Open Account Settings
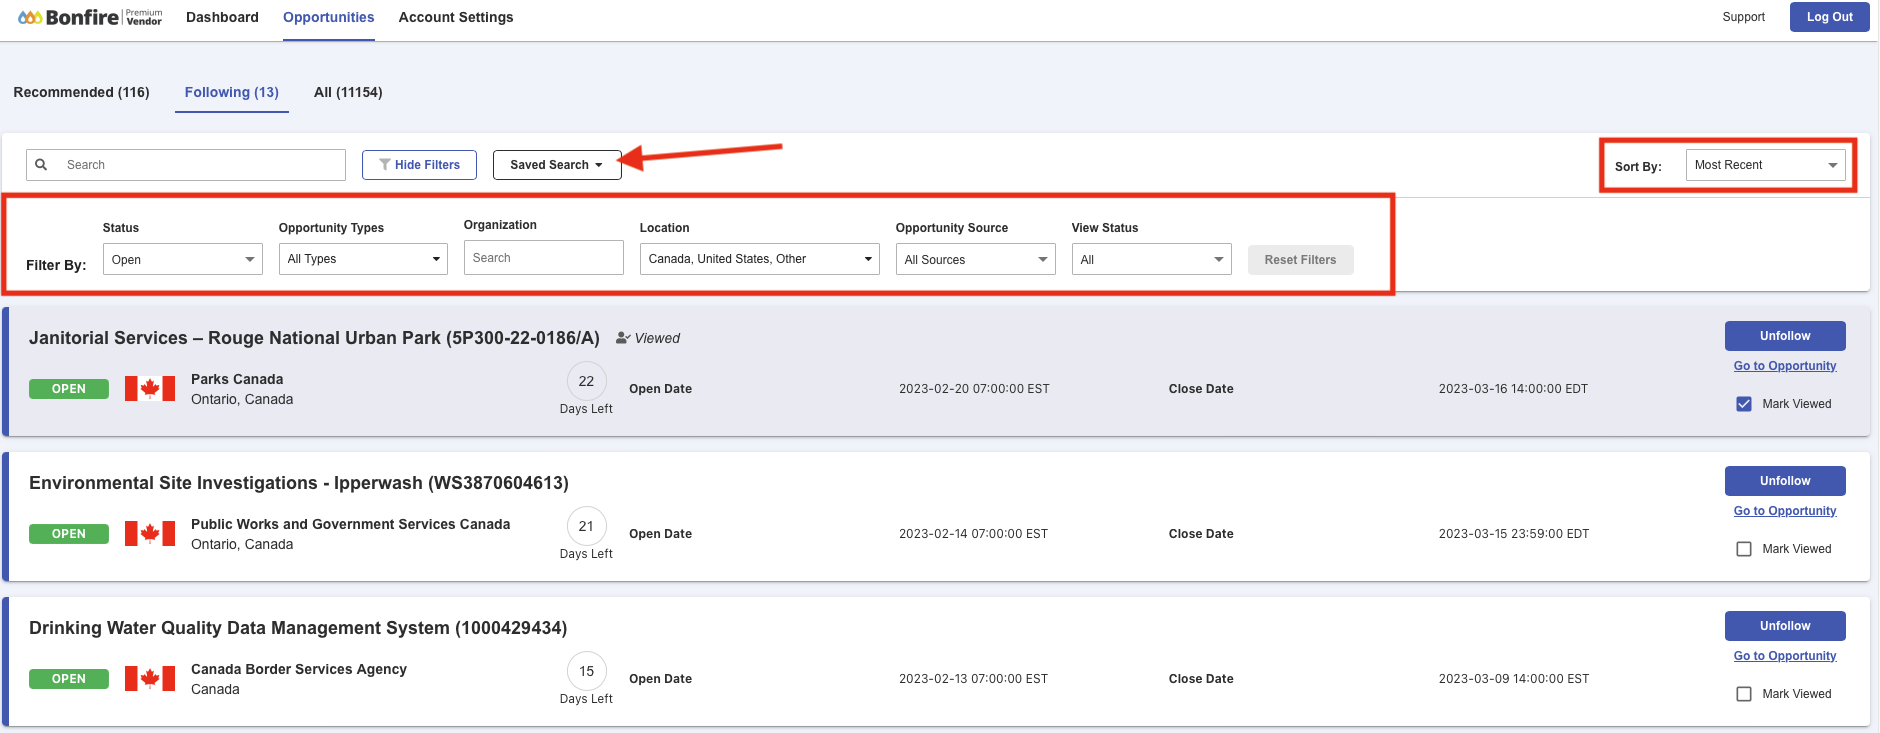 point(456,17)
